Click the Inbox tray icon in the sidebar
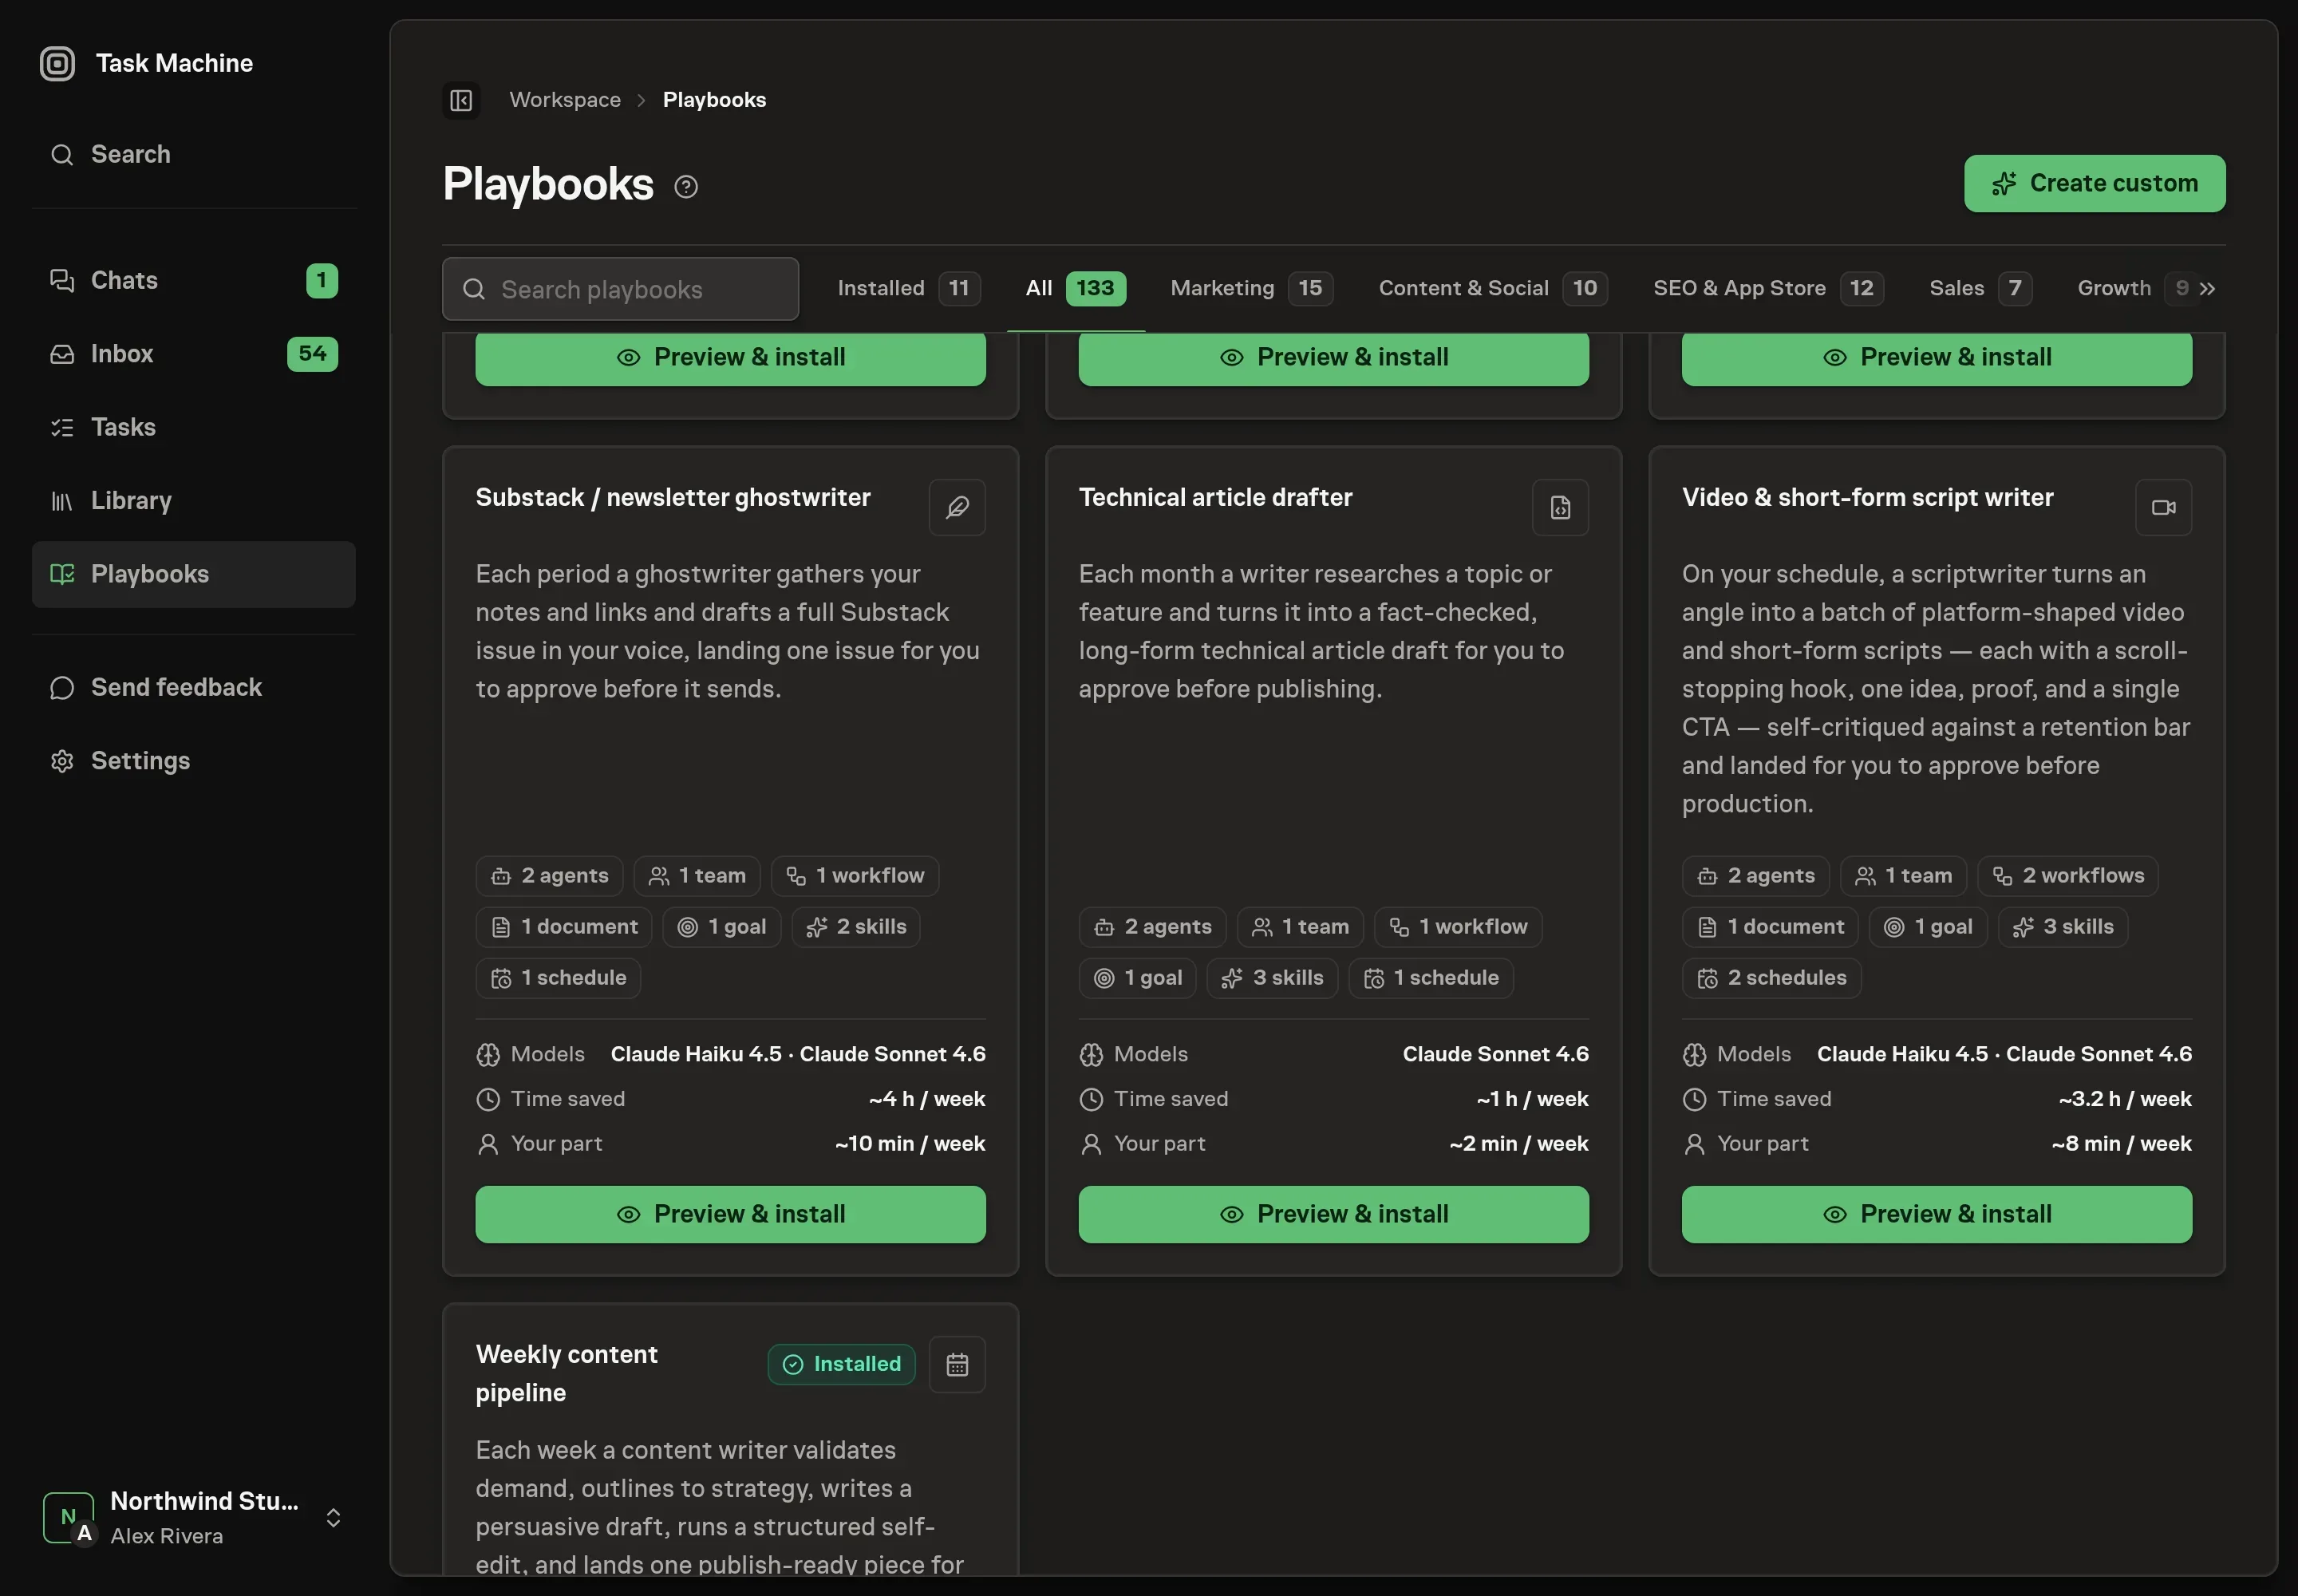The width and height of the screenshot is (2298, 1596). point(62,354)
